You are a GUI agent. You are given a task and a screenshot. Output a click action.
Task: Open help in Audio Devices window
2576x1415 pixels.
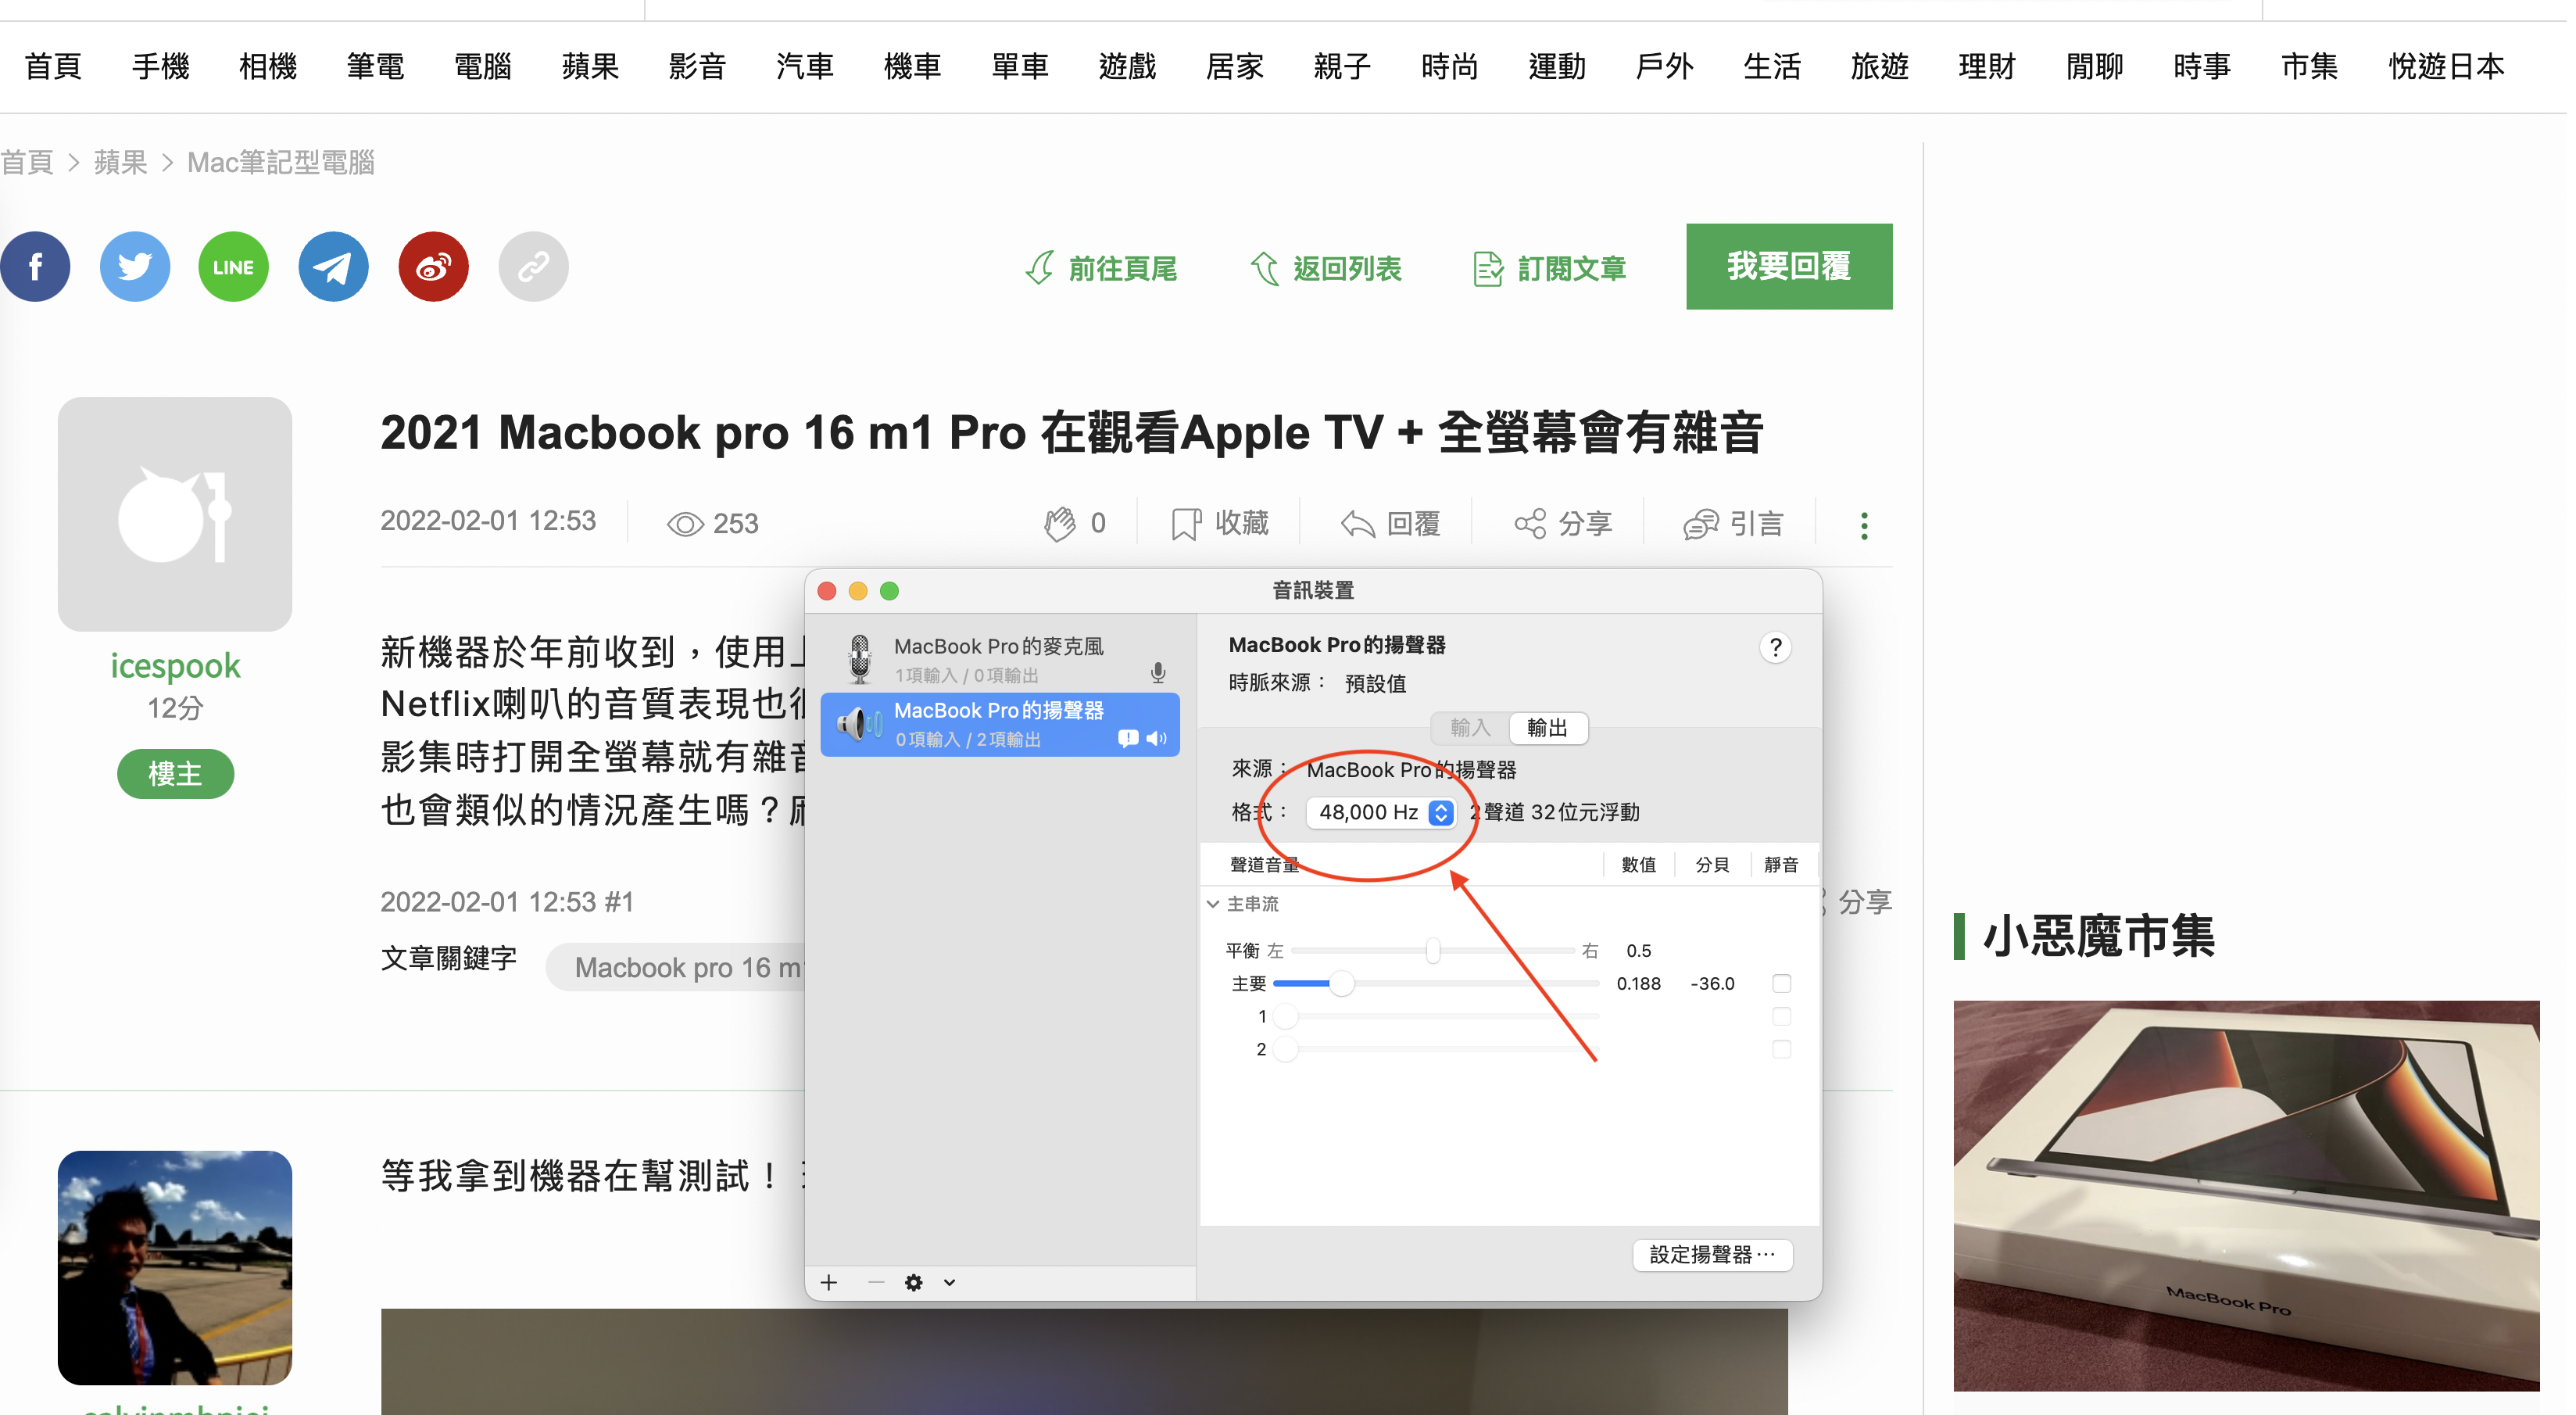pyautogui.click(x=1776, y=648)
